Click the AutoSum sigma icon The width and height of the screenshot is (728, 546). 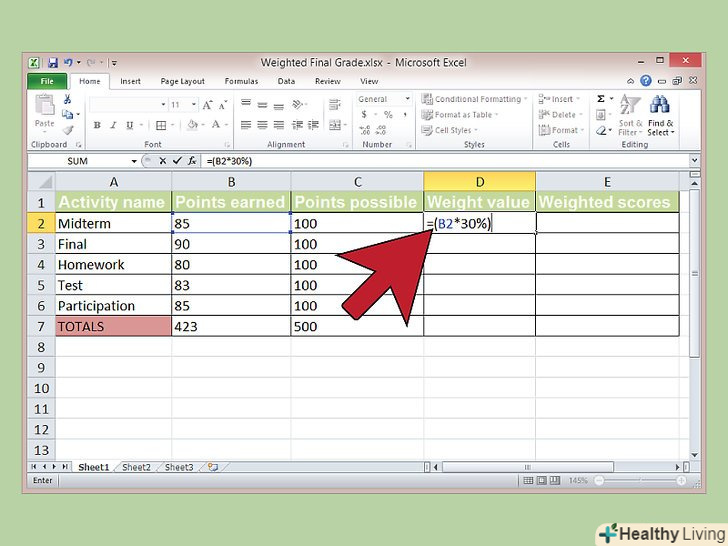[x=601, y=99]
